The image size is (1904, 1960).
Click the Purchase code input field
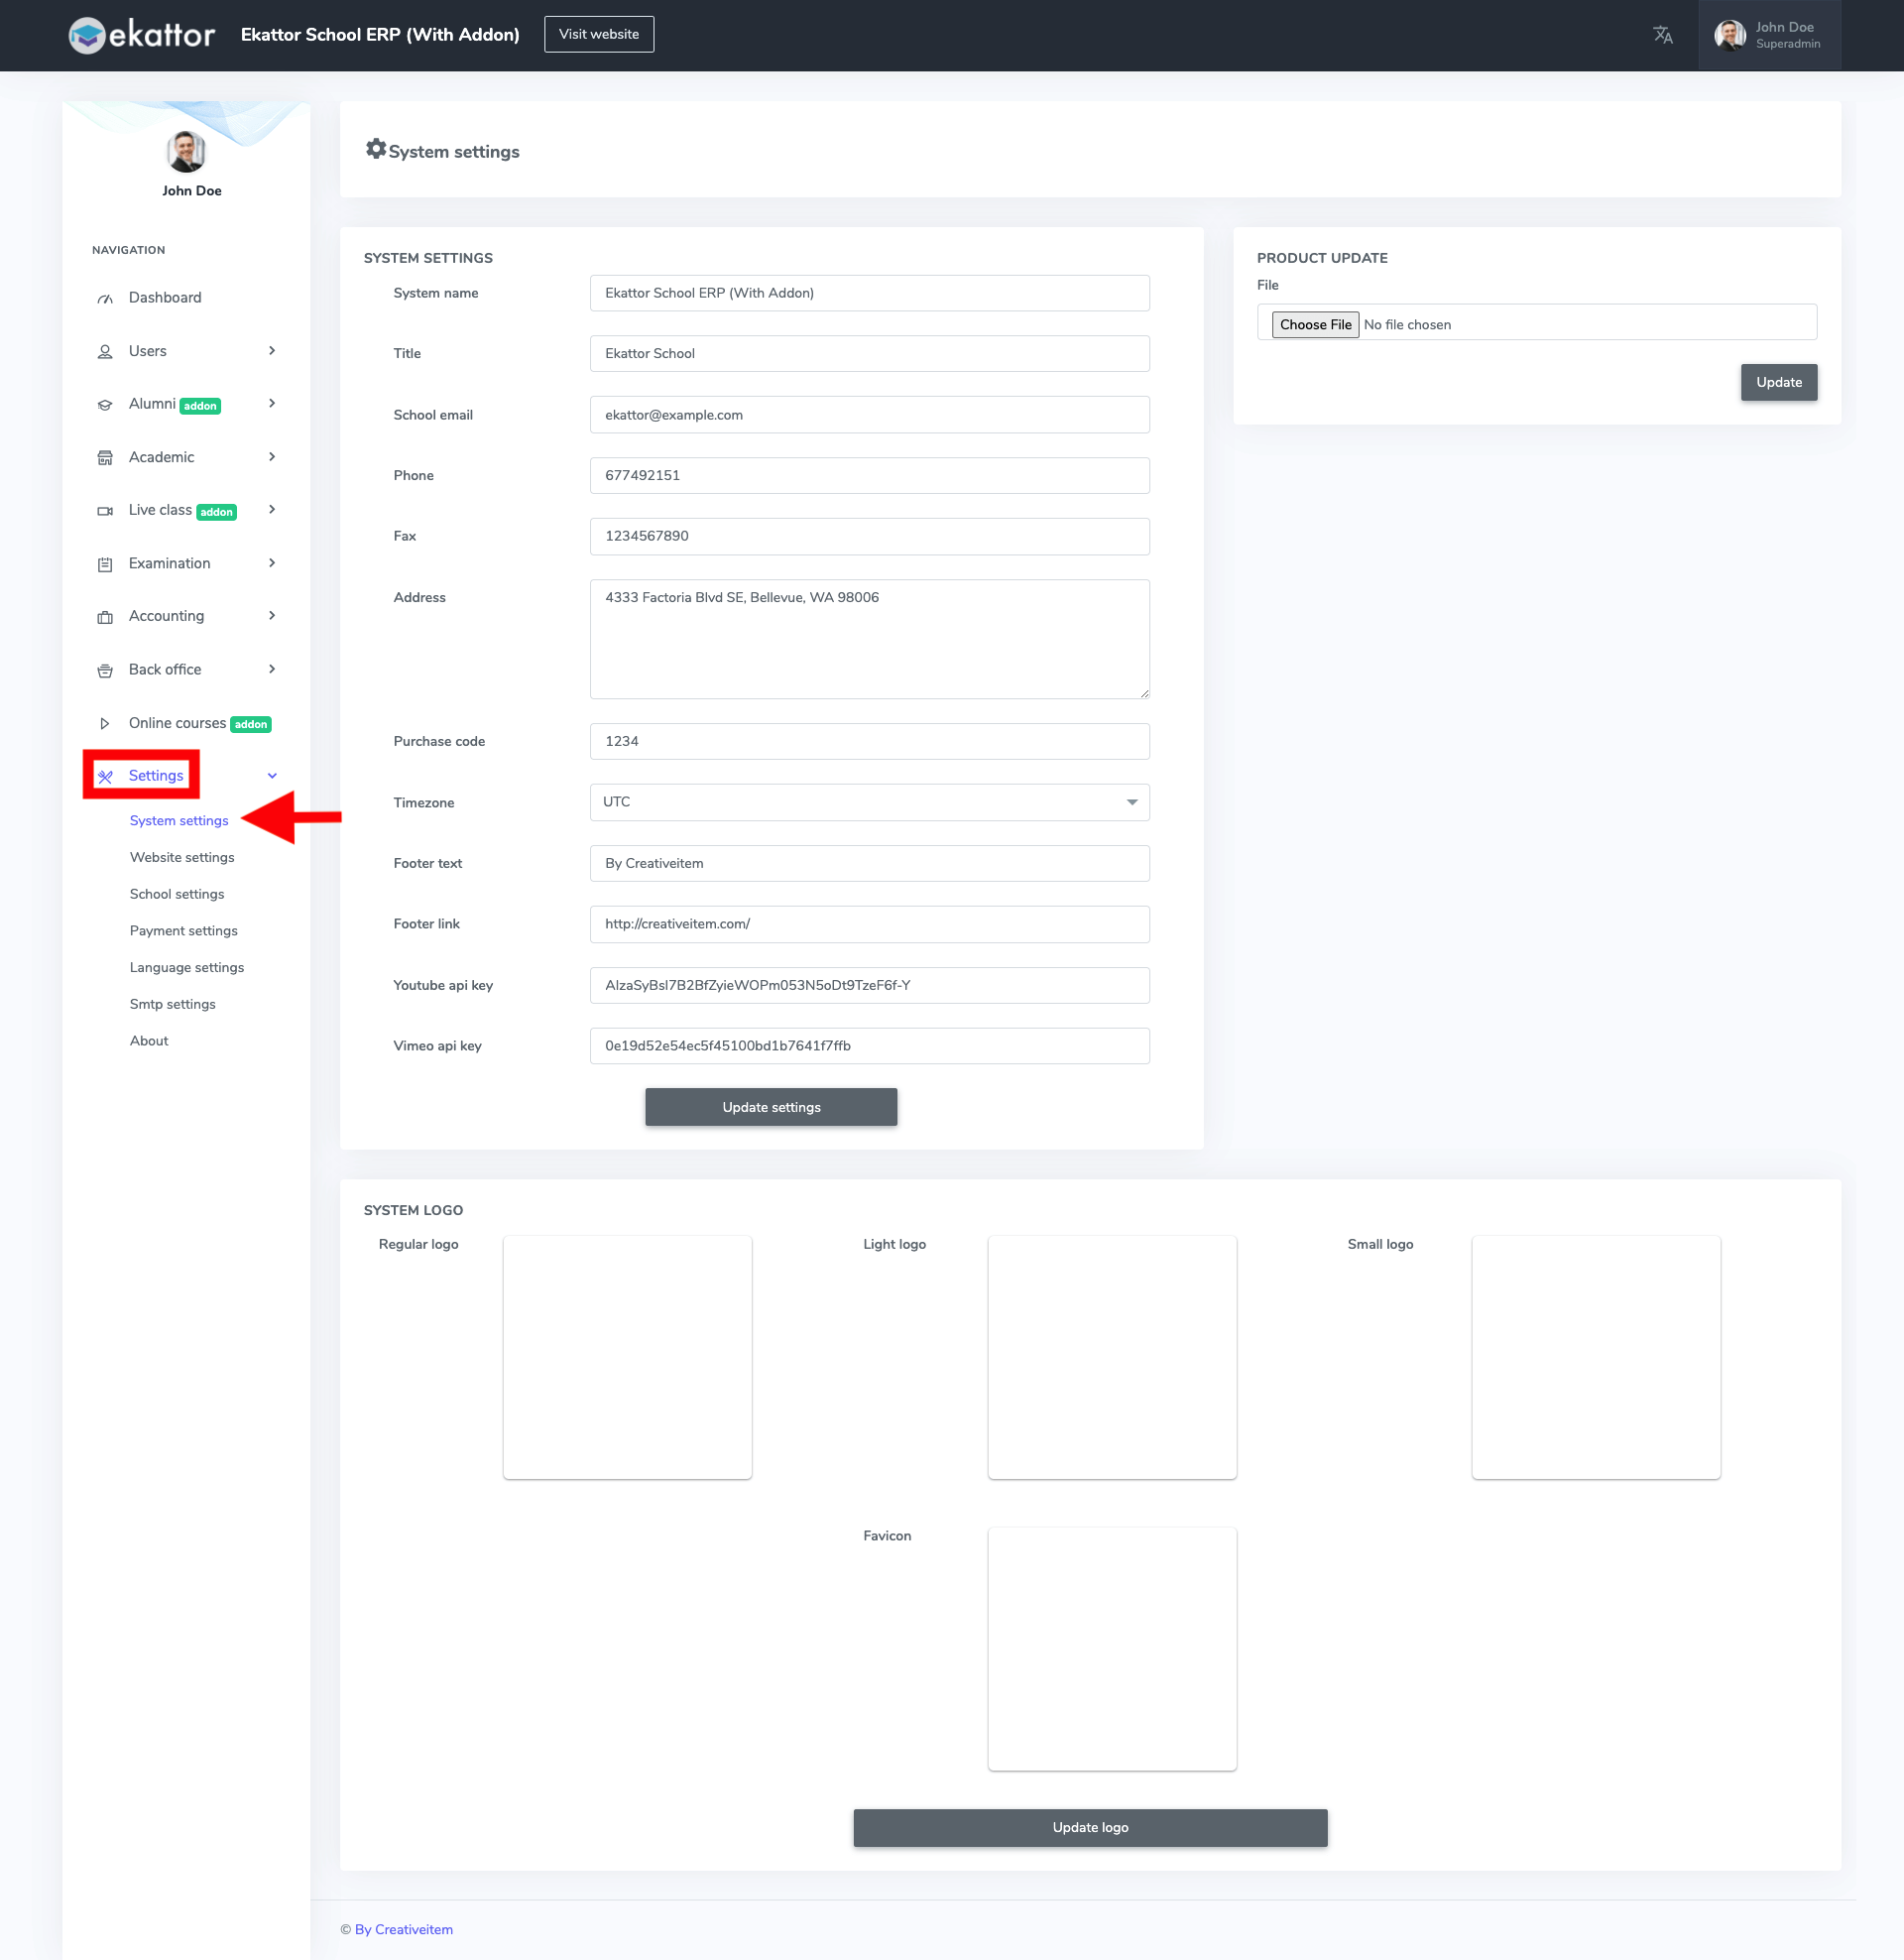[x=872, y=742]
